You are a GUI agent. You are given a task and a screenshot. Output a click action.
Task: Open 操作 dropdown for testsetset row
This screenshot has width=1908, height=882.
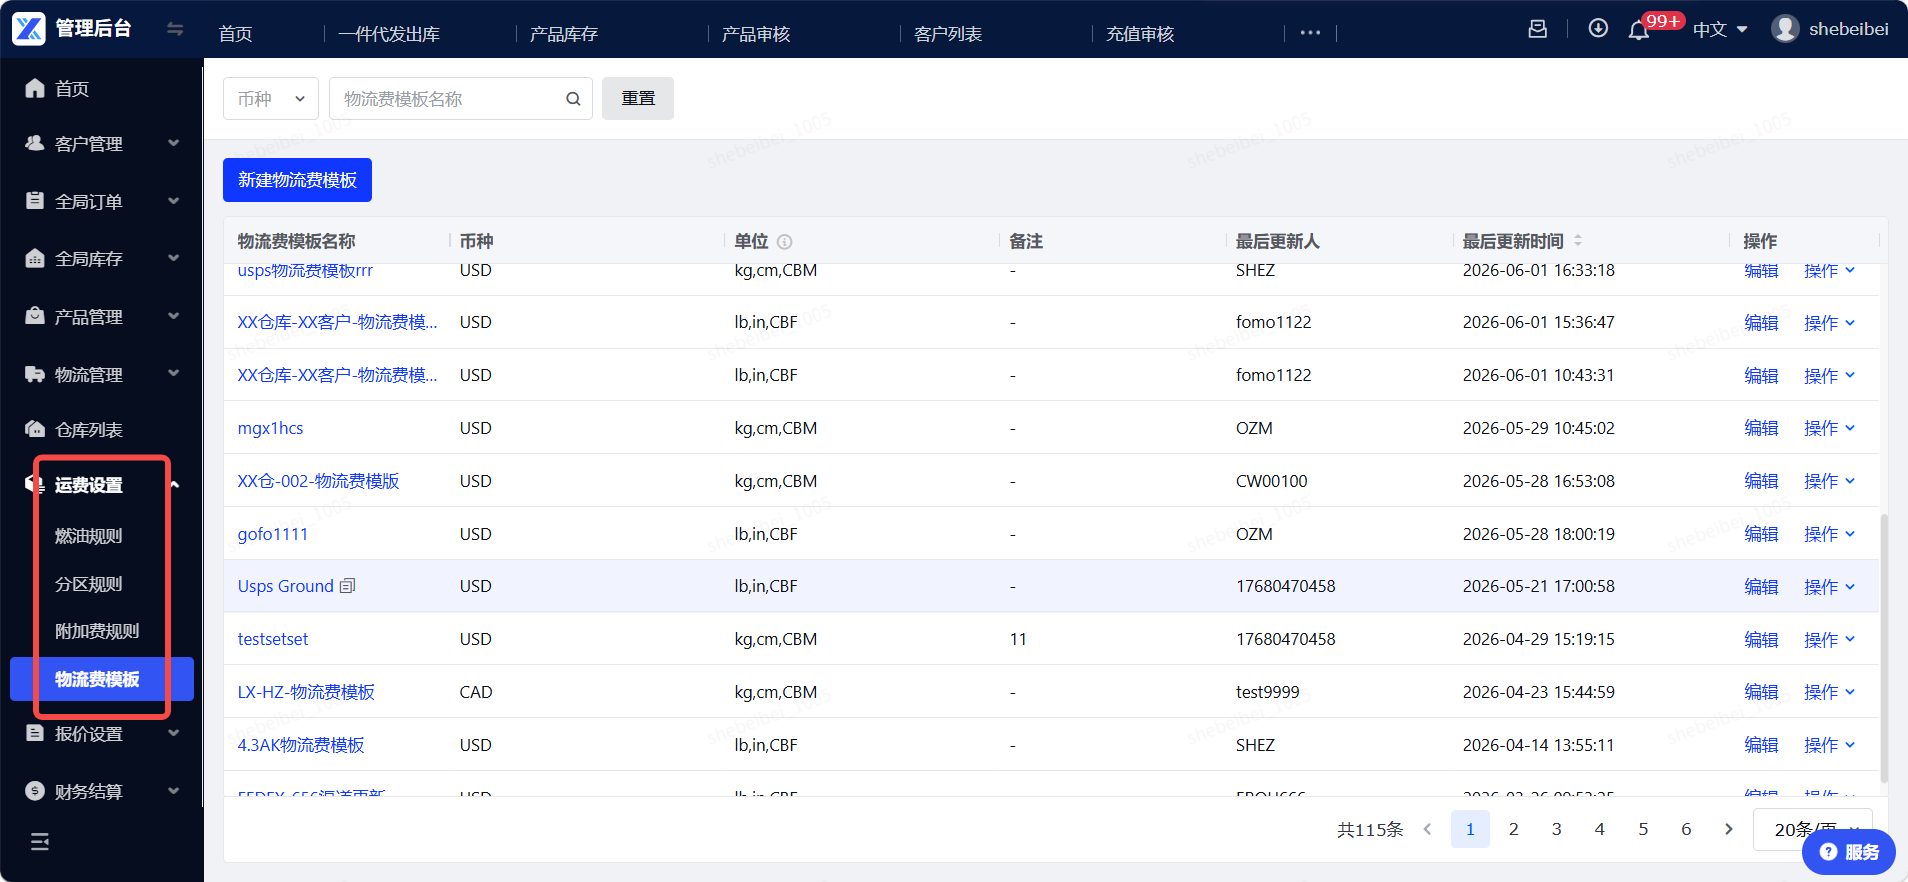coord(1830,640)
